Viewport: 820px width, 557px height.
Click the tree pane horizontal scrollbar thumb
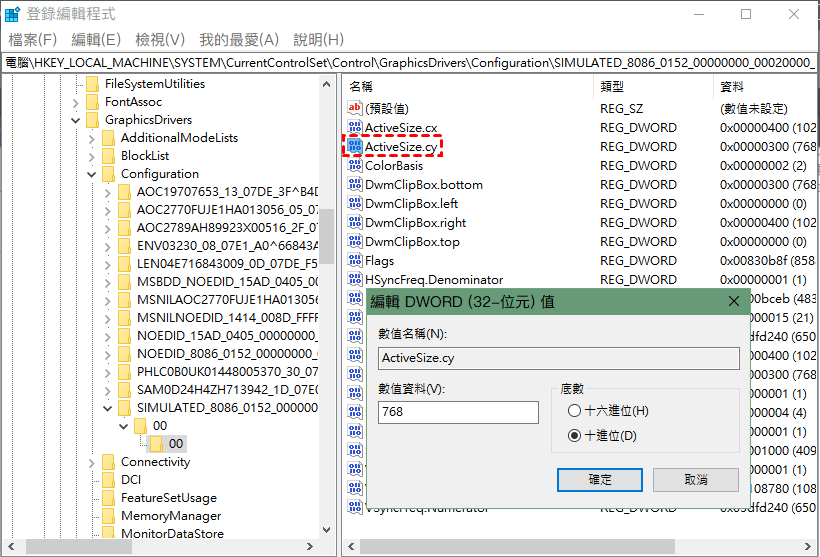click(78, 547)
